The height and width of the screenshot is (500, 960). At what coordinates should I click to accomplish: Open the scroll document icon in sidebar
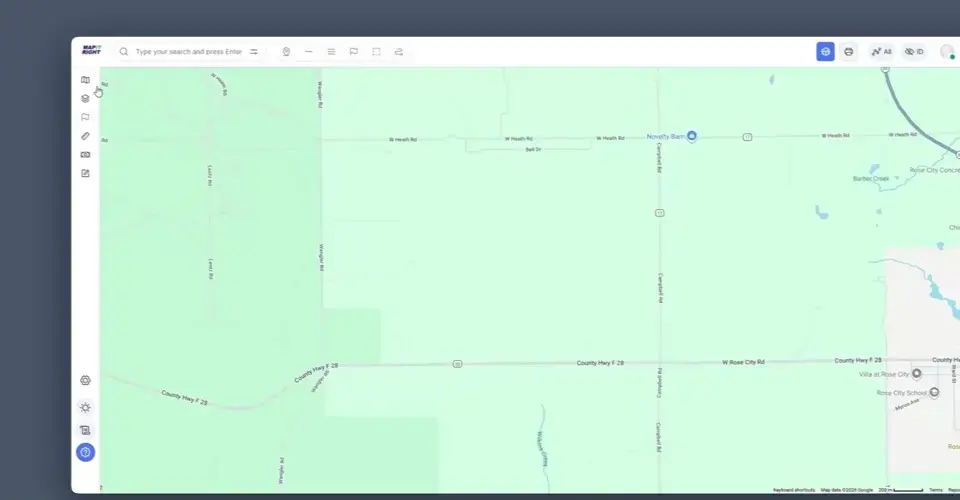pos(85,430)
